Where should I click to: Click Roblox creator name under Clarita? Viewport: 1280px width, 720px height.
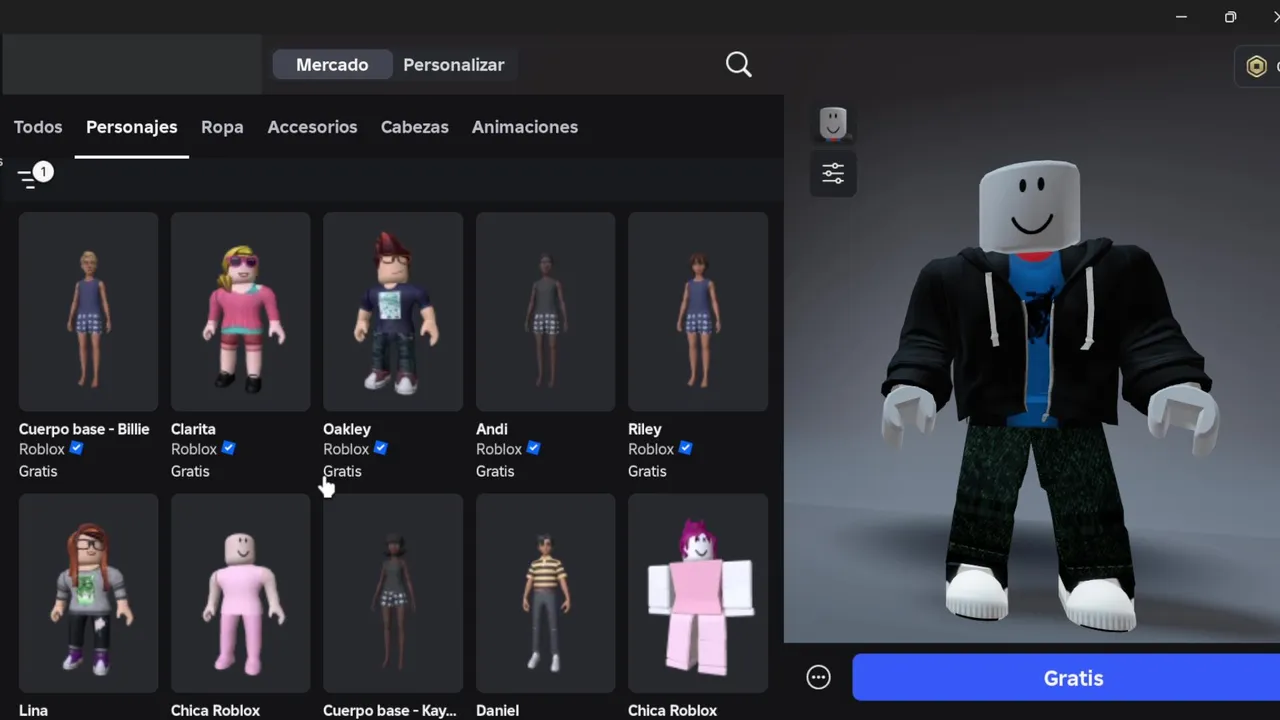(194, 449)
